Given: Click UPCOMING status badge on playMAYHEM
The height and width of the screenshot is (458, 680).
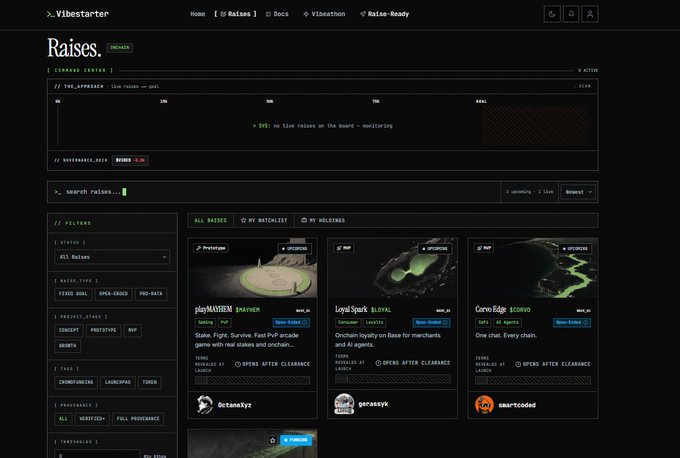Looking at the screenshot, I should [294, 249].
